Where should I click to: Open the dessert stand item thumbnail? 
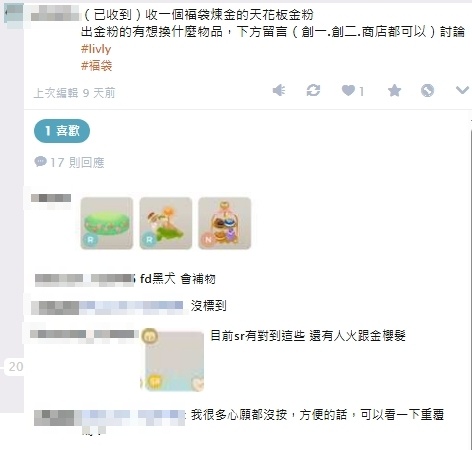[x=225, y=223]
